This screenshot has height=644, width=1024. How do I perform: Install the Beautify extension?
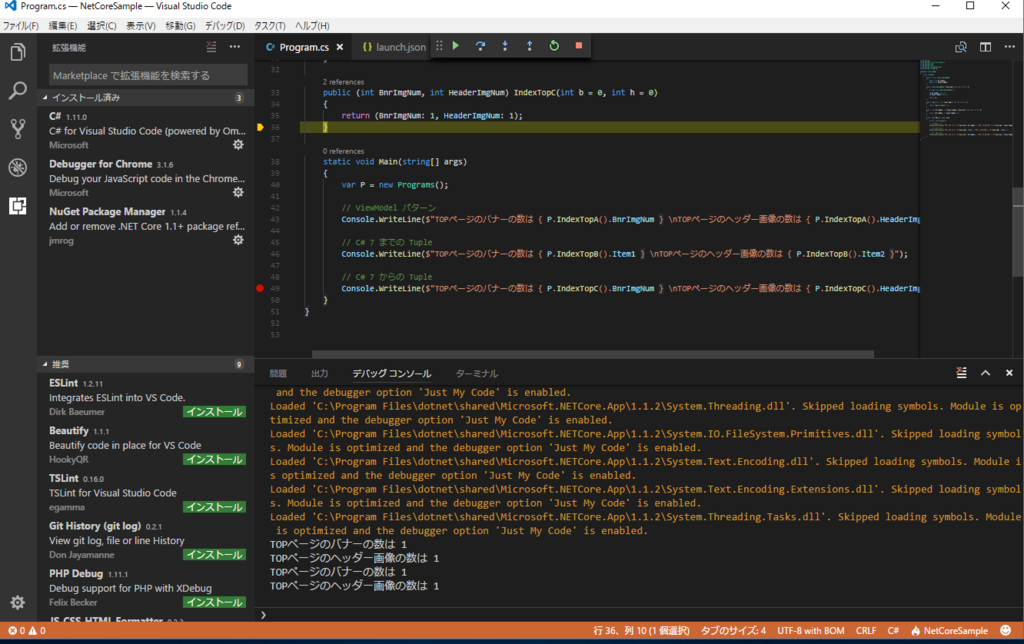point(214,459)
